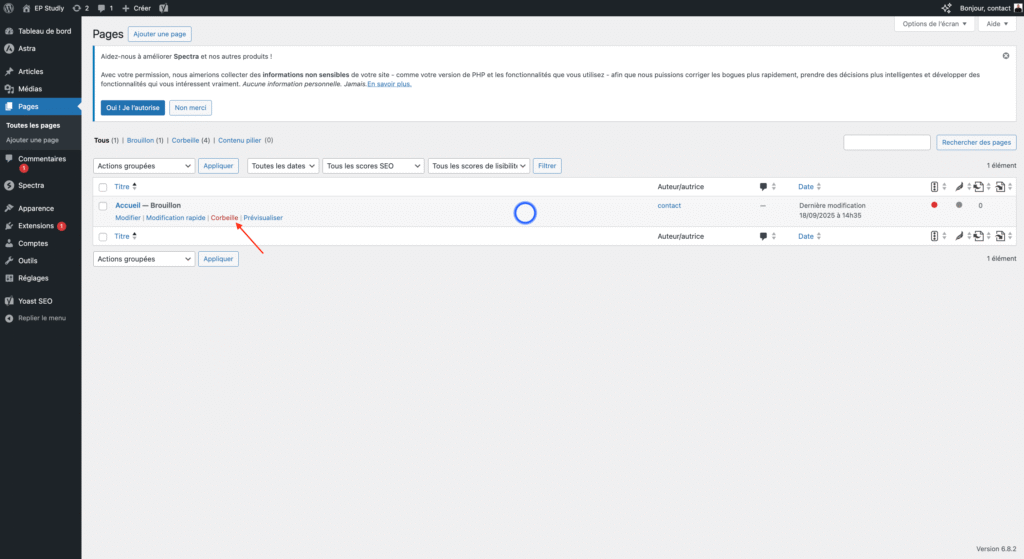Open the bottom Actions groupées dropdown
1024x559 pixels.
[144, 259]
